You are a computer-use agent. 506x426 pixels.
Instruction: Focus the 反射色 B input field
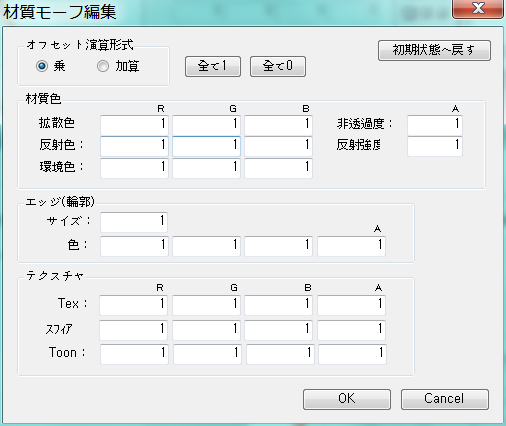[278, 146]
